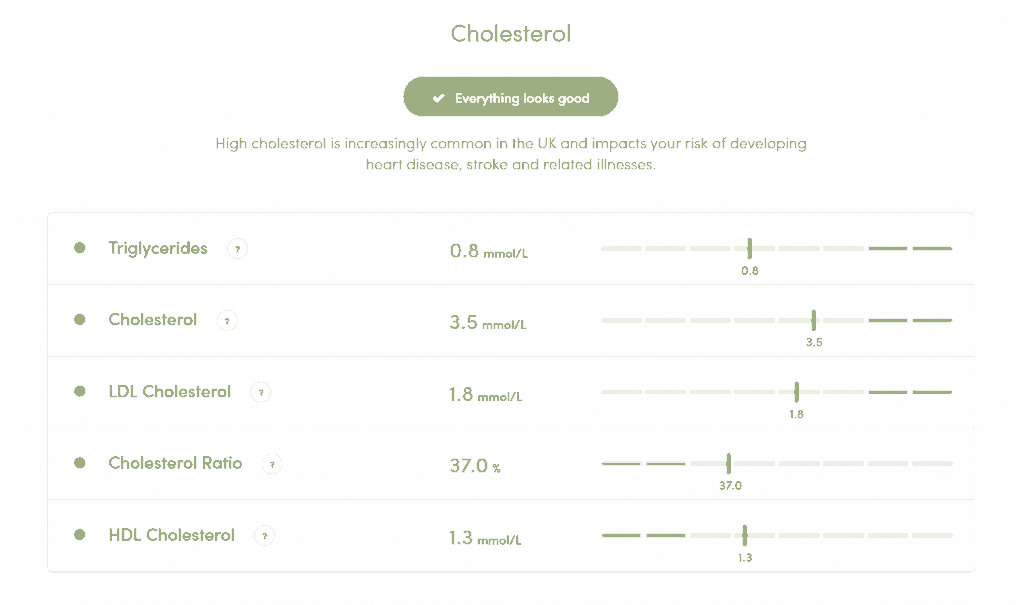
Task: Open the Triglycerides help question mark
Action: tap(237, 249)
